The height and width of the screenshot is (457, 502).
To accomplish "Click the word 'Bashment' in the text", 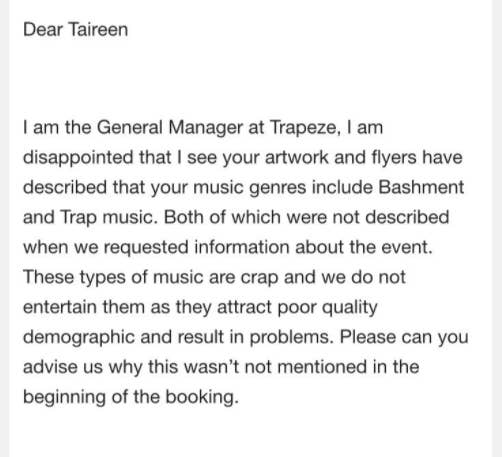I will click(x=421, y=187).
